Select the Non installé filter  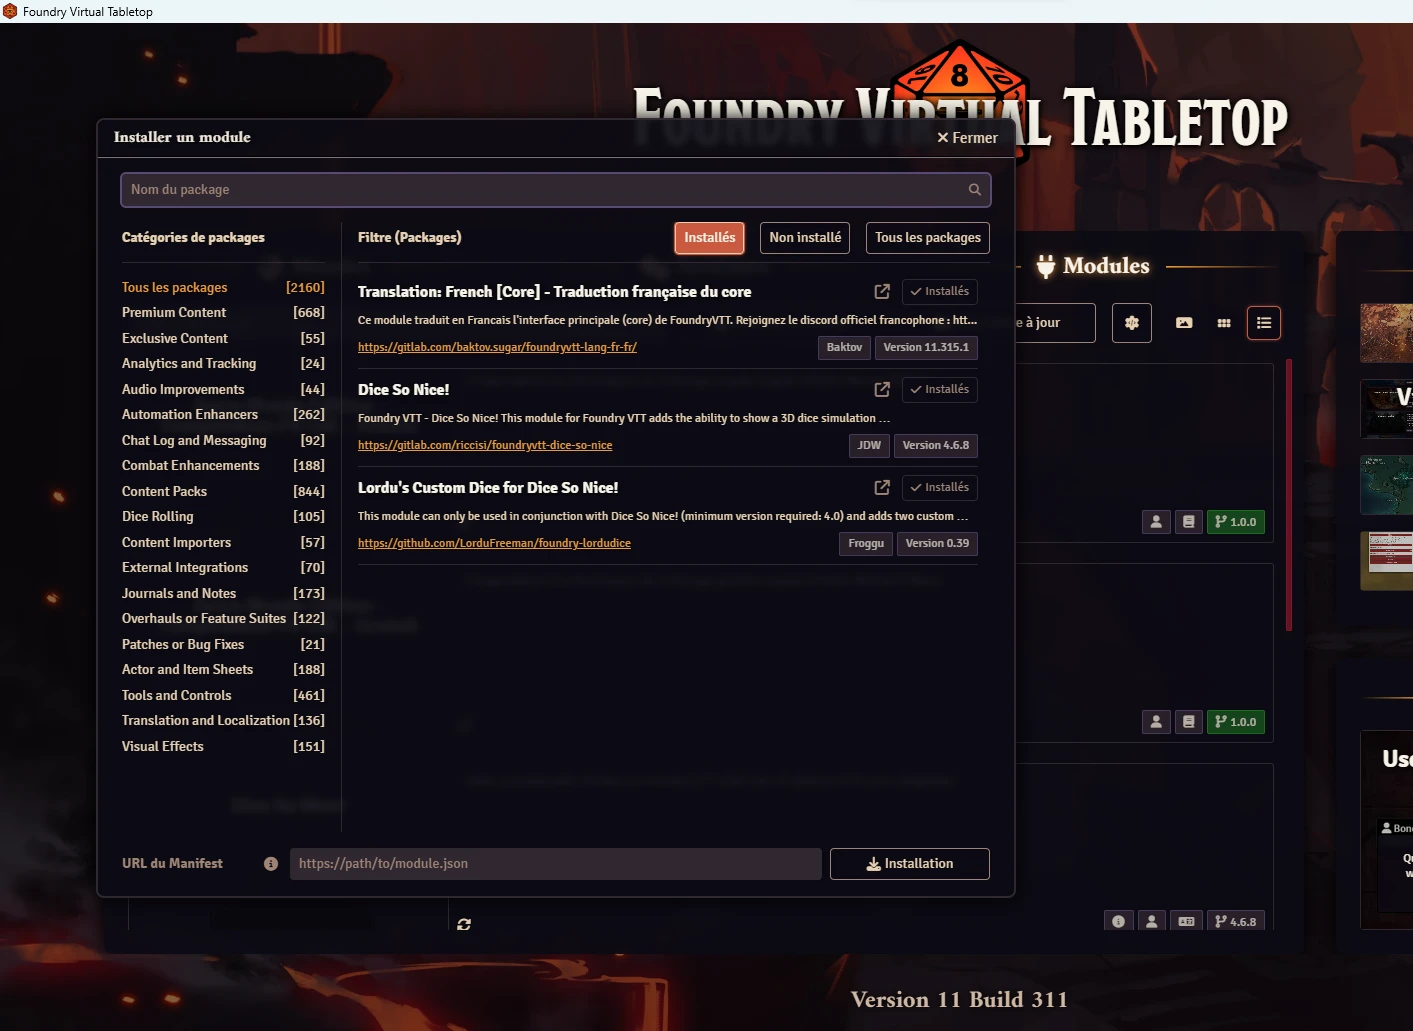[805, 238]
